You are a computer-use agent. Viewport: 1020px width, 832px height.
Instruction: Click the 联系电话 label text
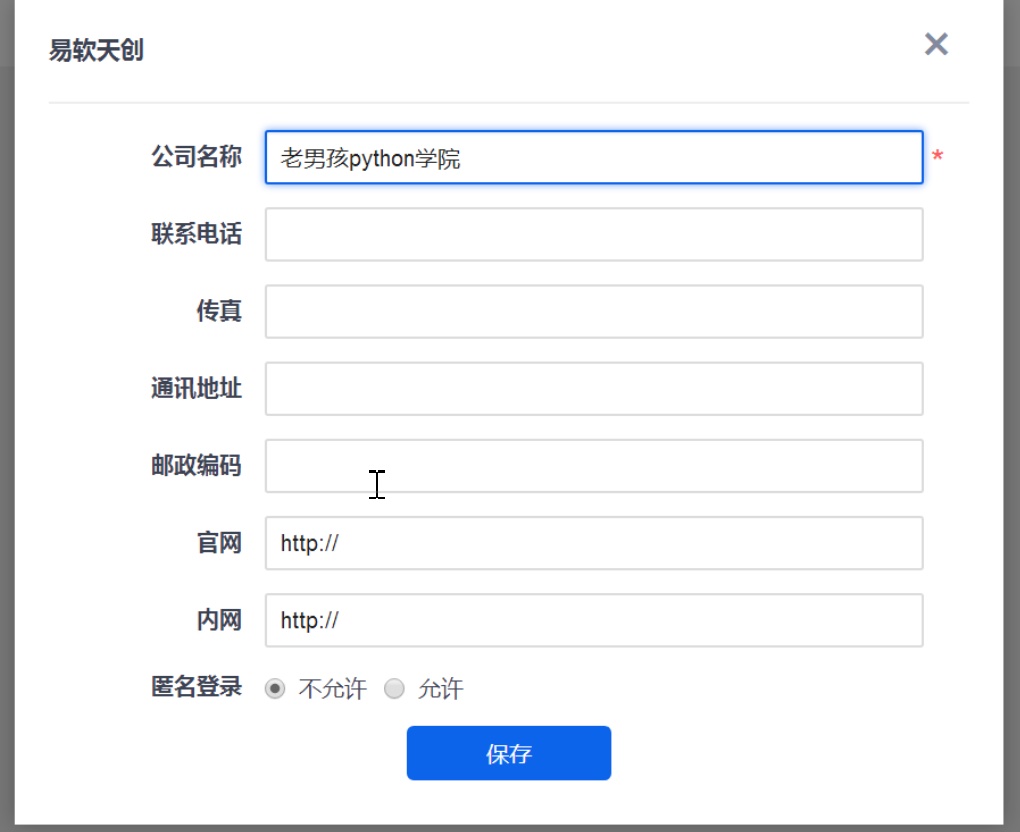196,234
